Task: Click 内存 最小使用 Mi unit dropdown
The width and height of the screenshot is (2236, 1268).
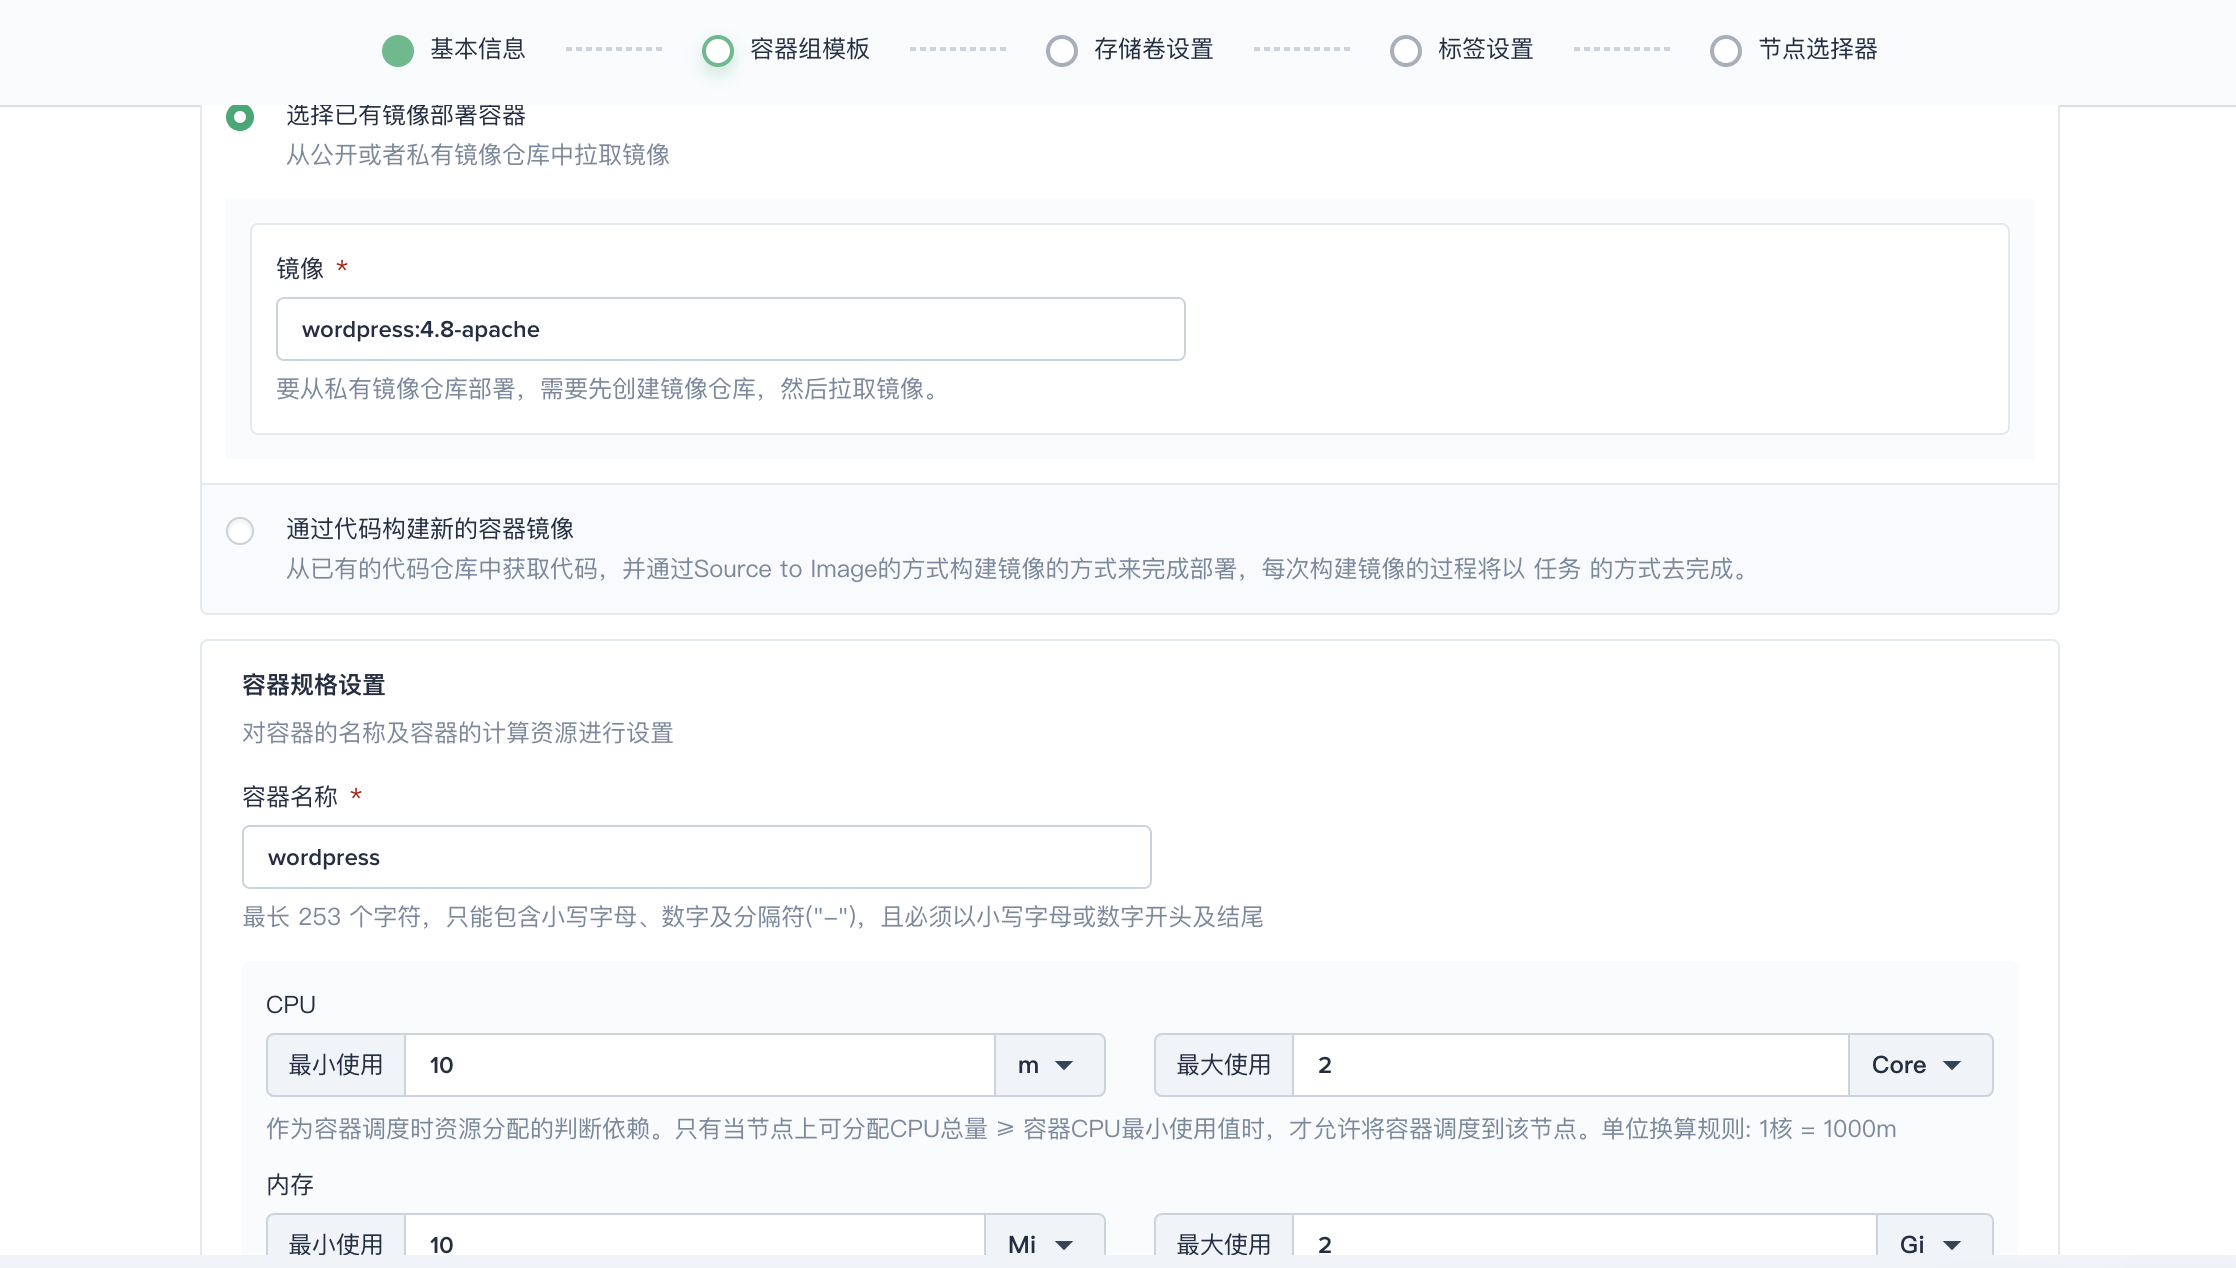Action: coord(1041,1245)
